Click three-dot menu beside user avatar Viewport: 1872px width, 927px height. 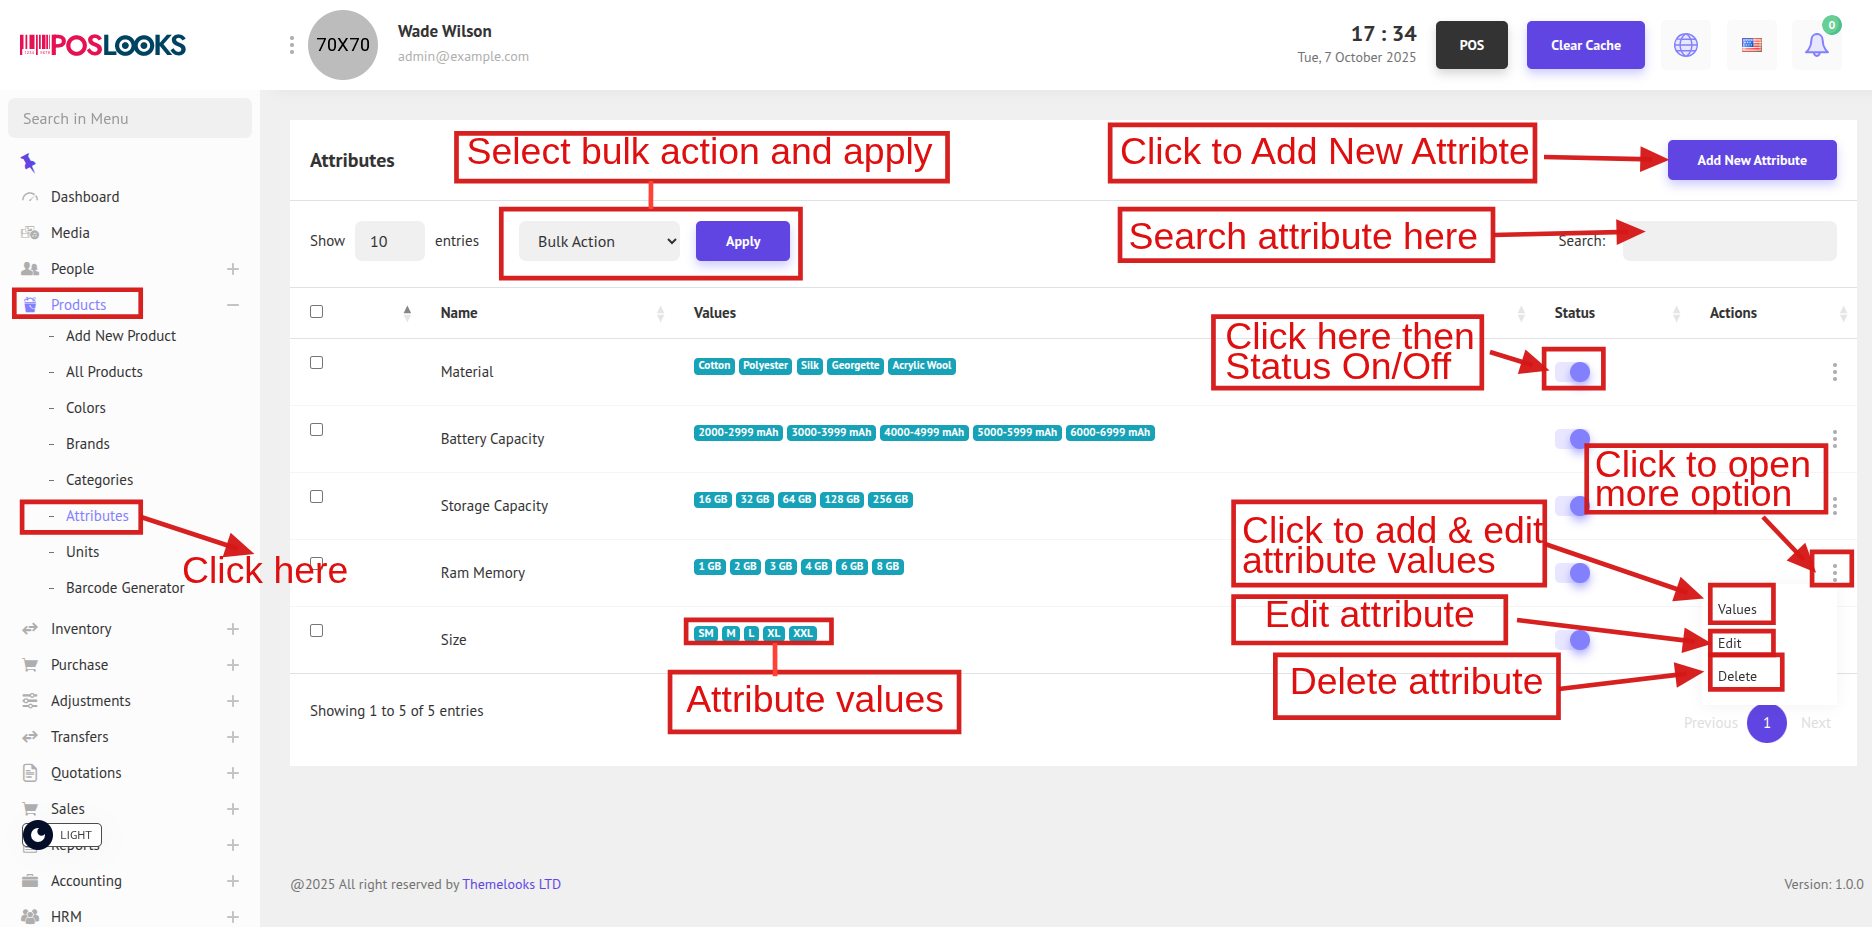pyautogui.click(x=291, y=45)
